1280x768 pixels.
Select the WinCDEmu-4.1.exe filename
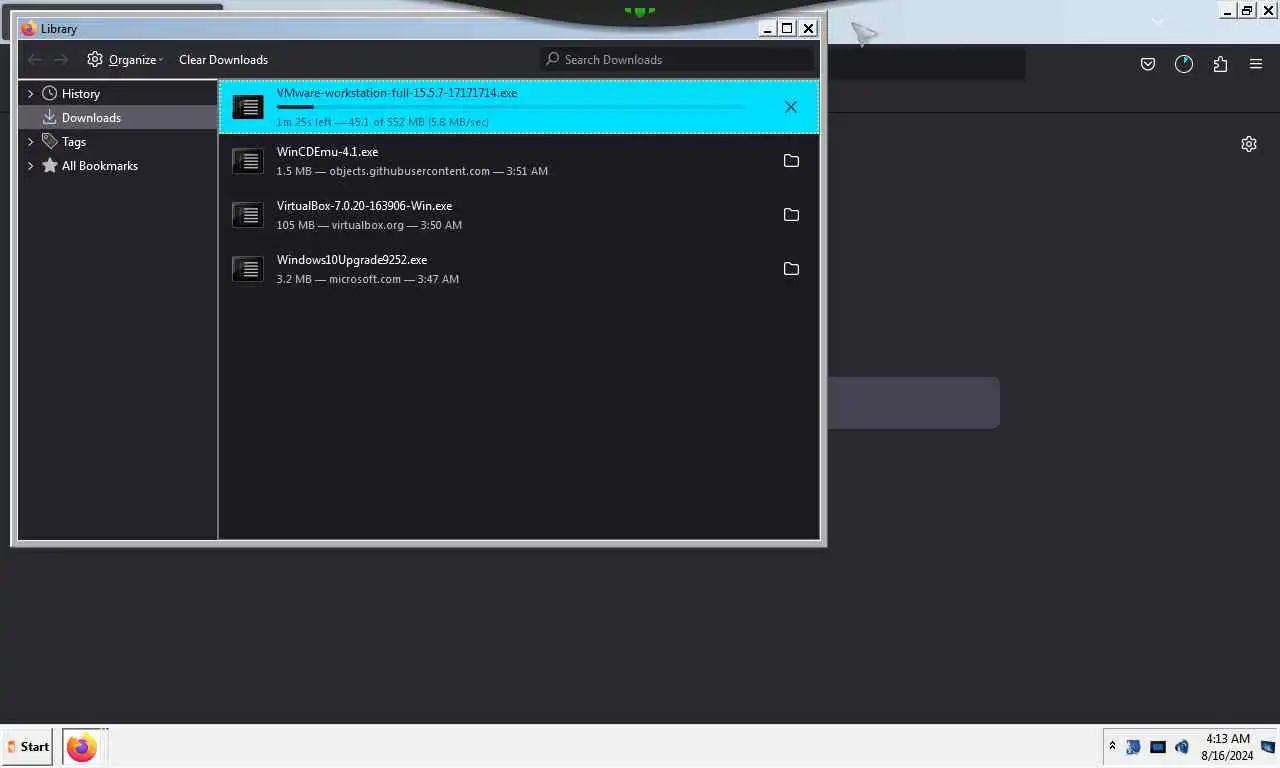click(x=327, y=152)
